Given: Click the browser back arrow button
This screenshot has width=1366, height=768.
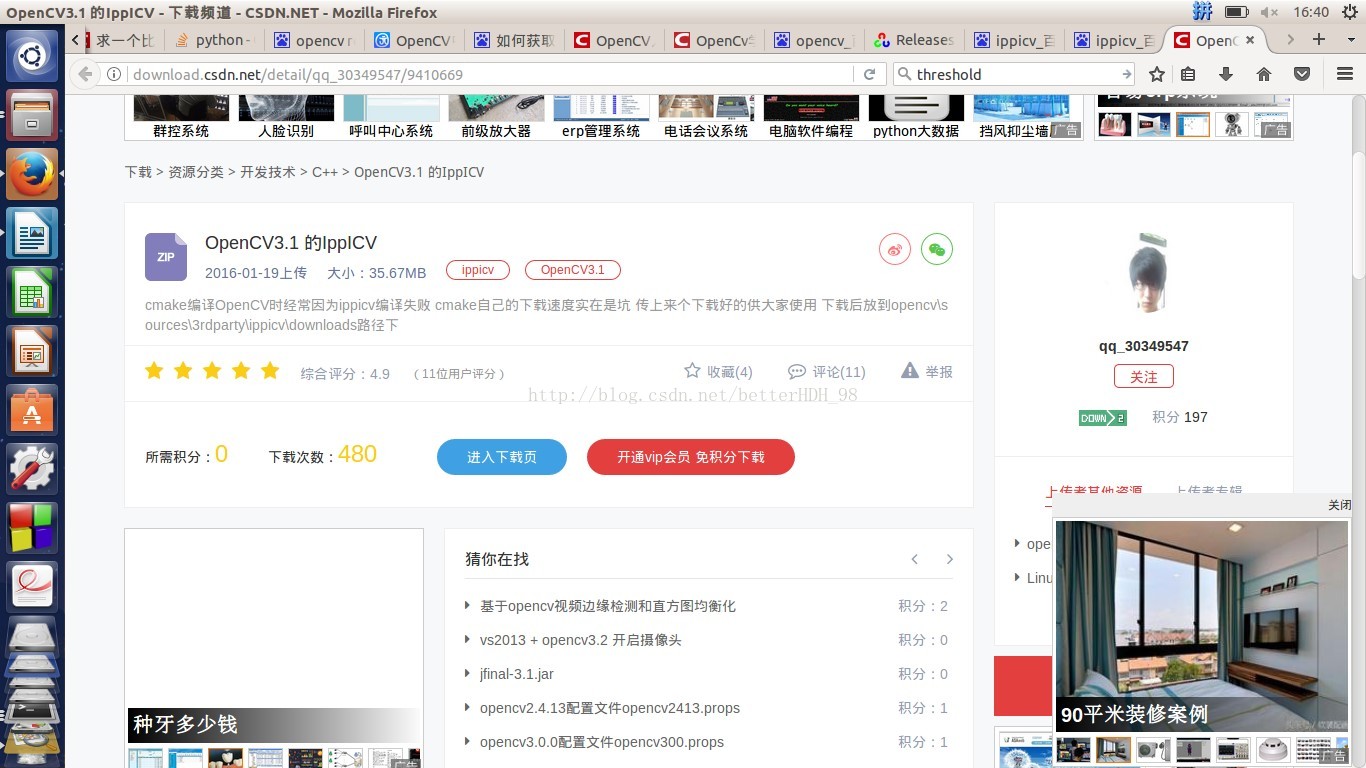Looking at the screenshot, I should click(x=85, y=74).
